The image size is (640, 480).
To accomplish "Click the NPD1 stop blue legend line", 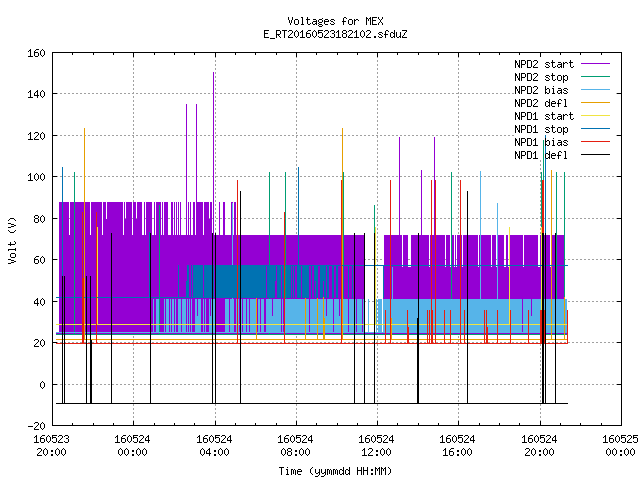I will point(596,129).
